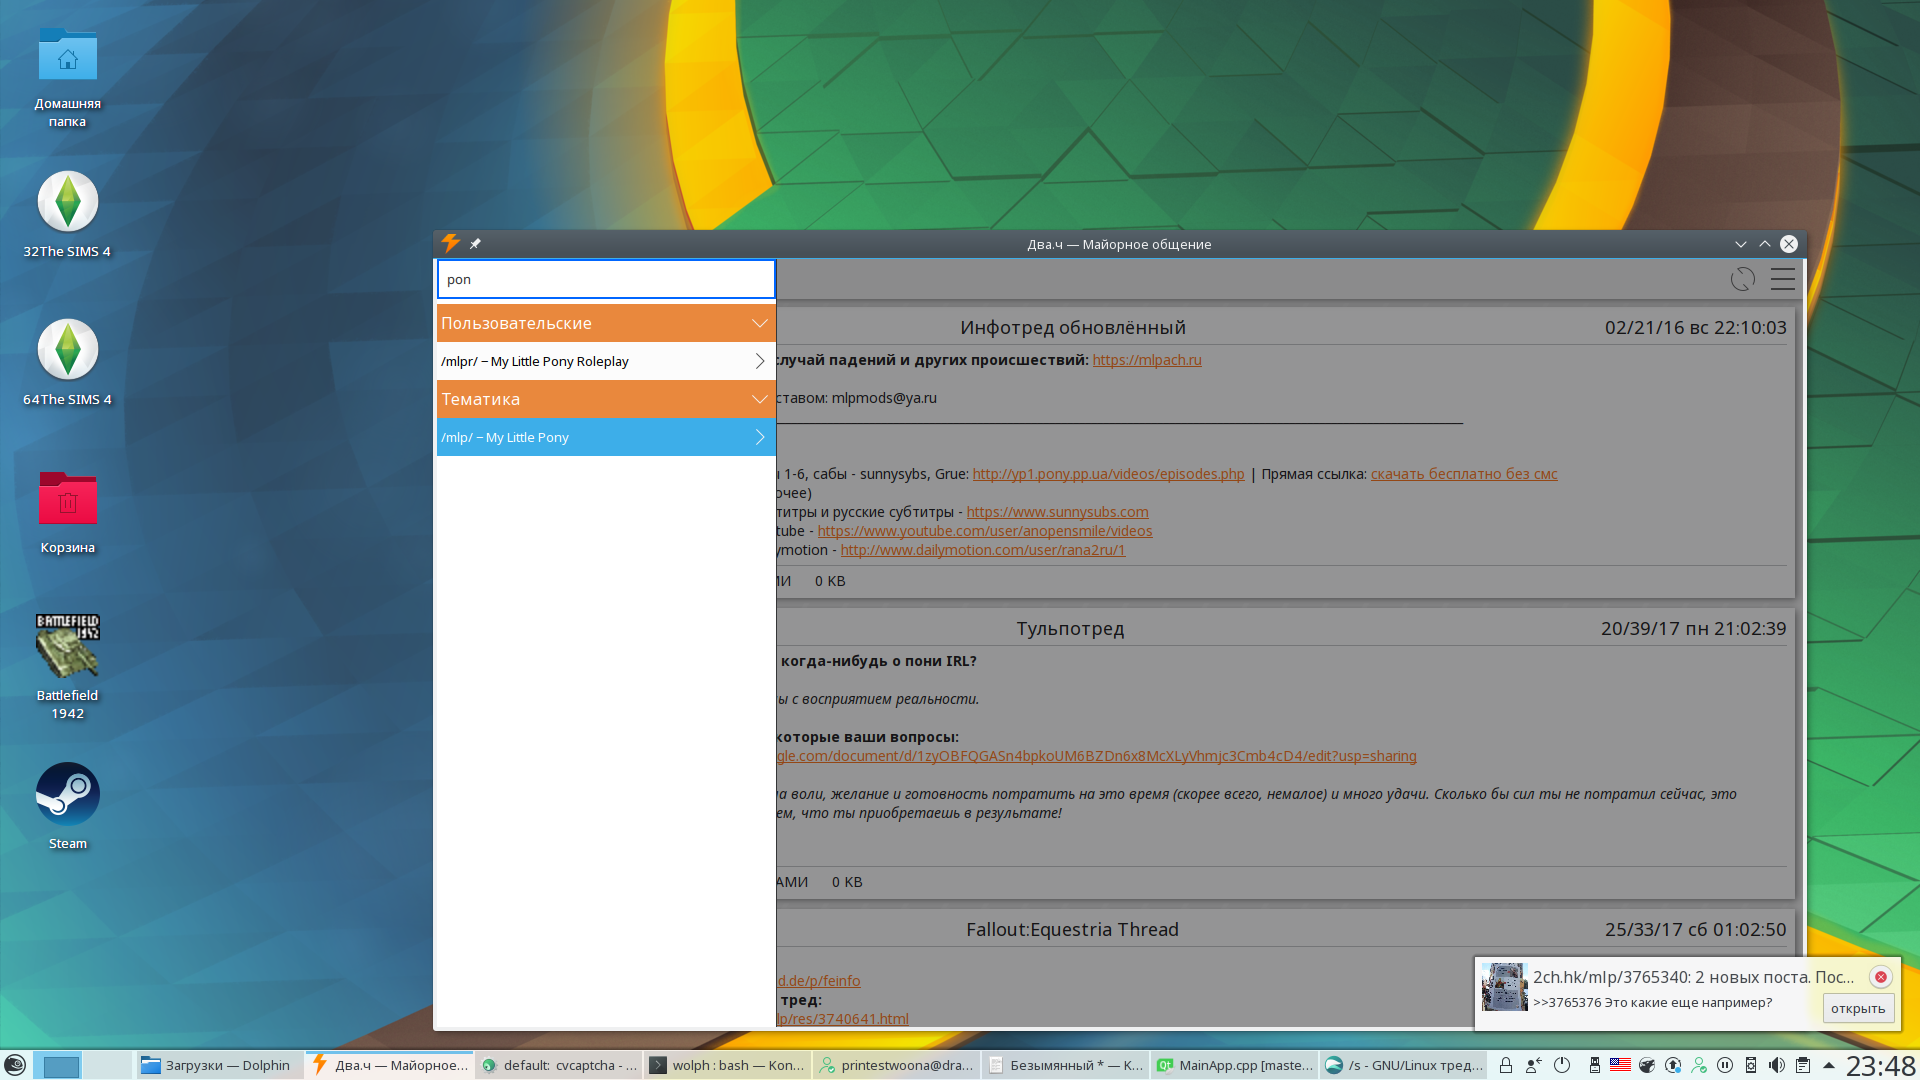The image size is (1920, 1080).
Task: Open the KDE Connect phone tray icon
Action: click(1751, 1065)
